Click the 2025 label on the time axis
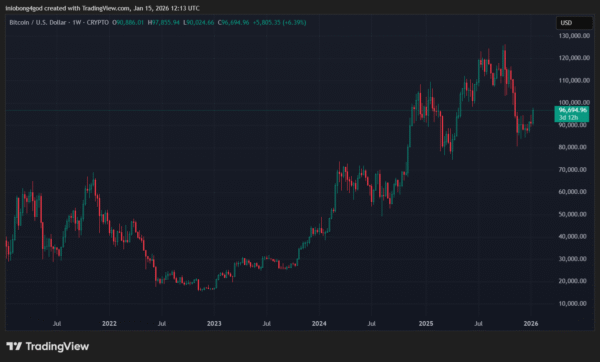The height and width of the screenshot is (362, 600). click(426, 324)
